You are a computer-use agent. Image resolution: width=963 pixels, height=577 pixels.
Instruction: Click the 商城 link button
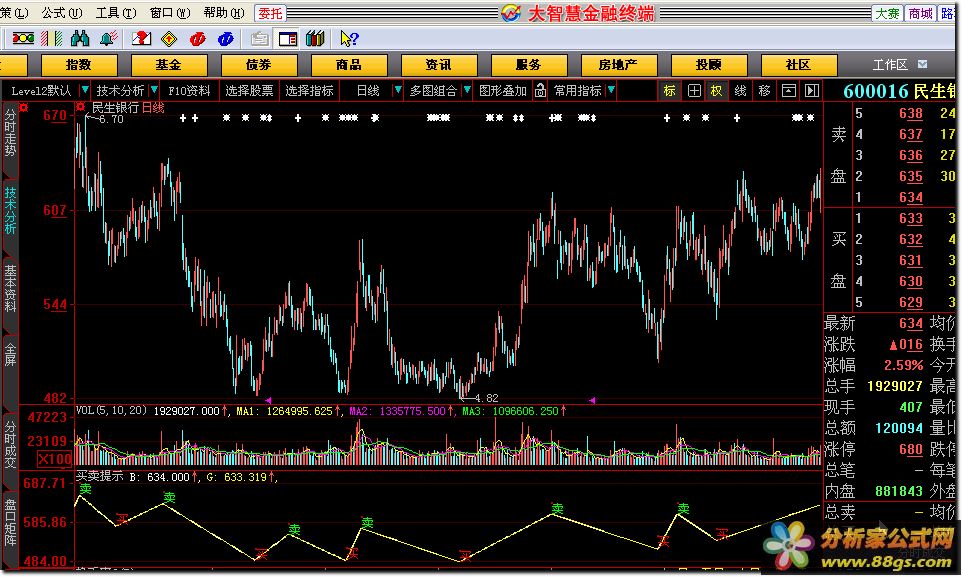(921, 13)
